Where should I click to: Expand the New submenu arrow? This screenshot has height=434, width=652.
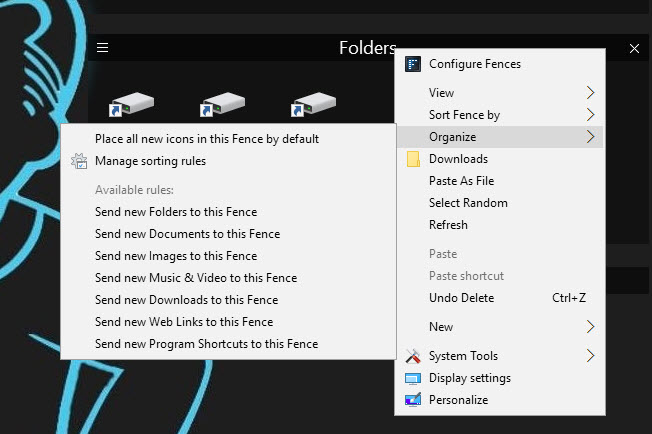[x=590, y=327]
